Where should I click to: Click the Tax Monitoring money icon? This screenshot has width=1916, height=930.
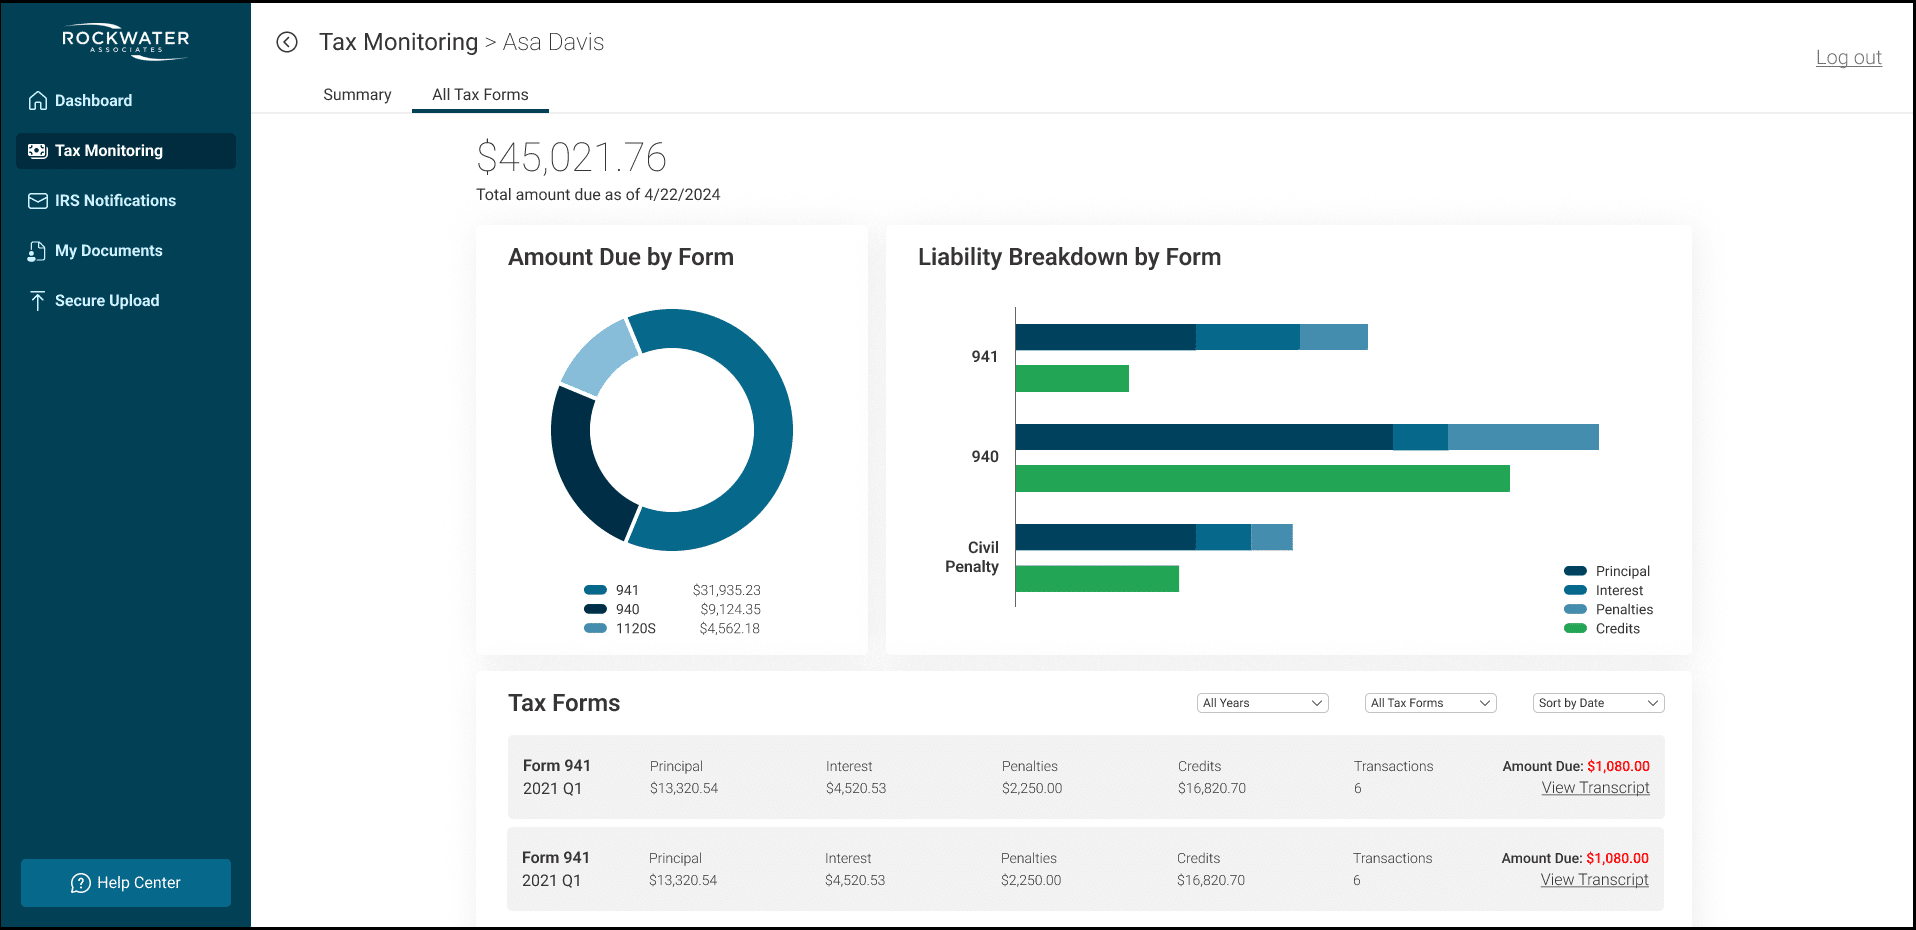tap(38, 151)
